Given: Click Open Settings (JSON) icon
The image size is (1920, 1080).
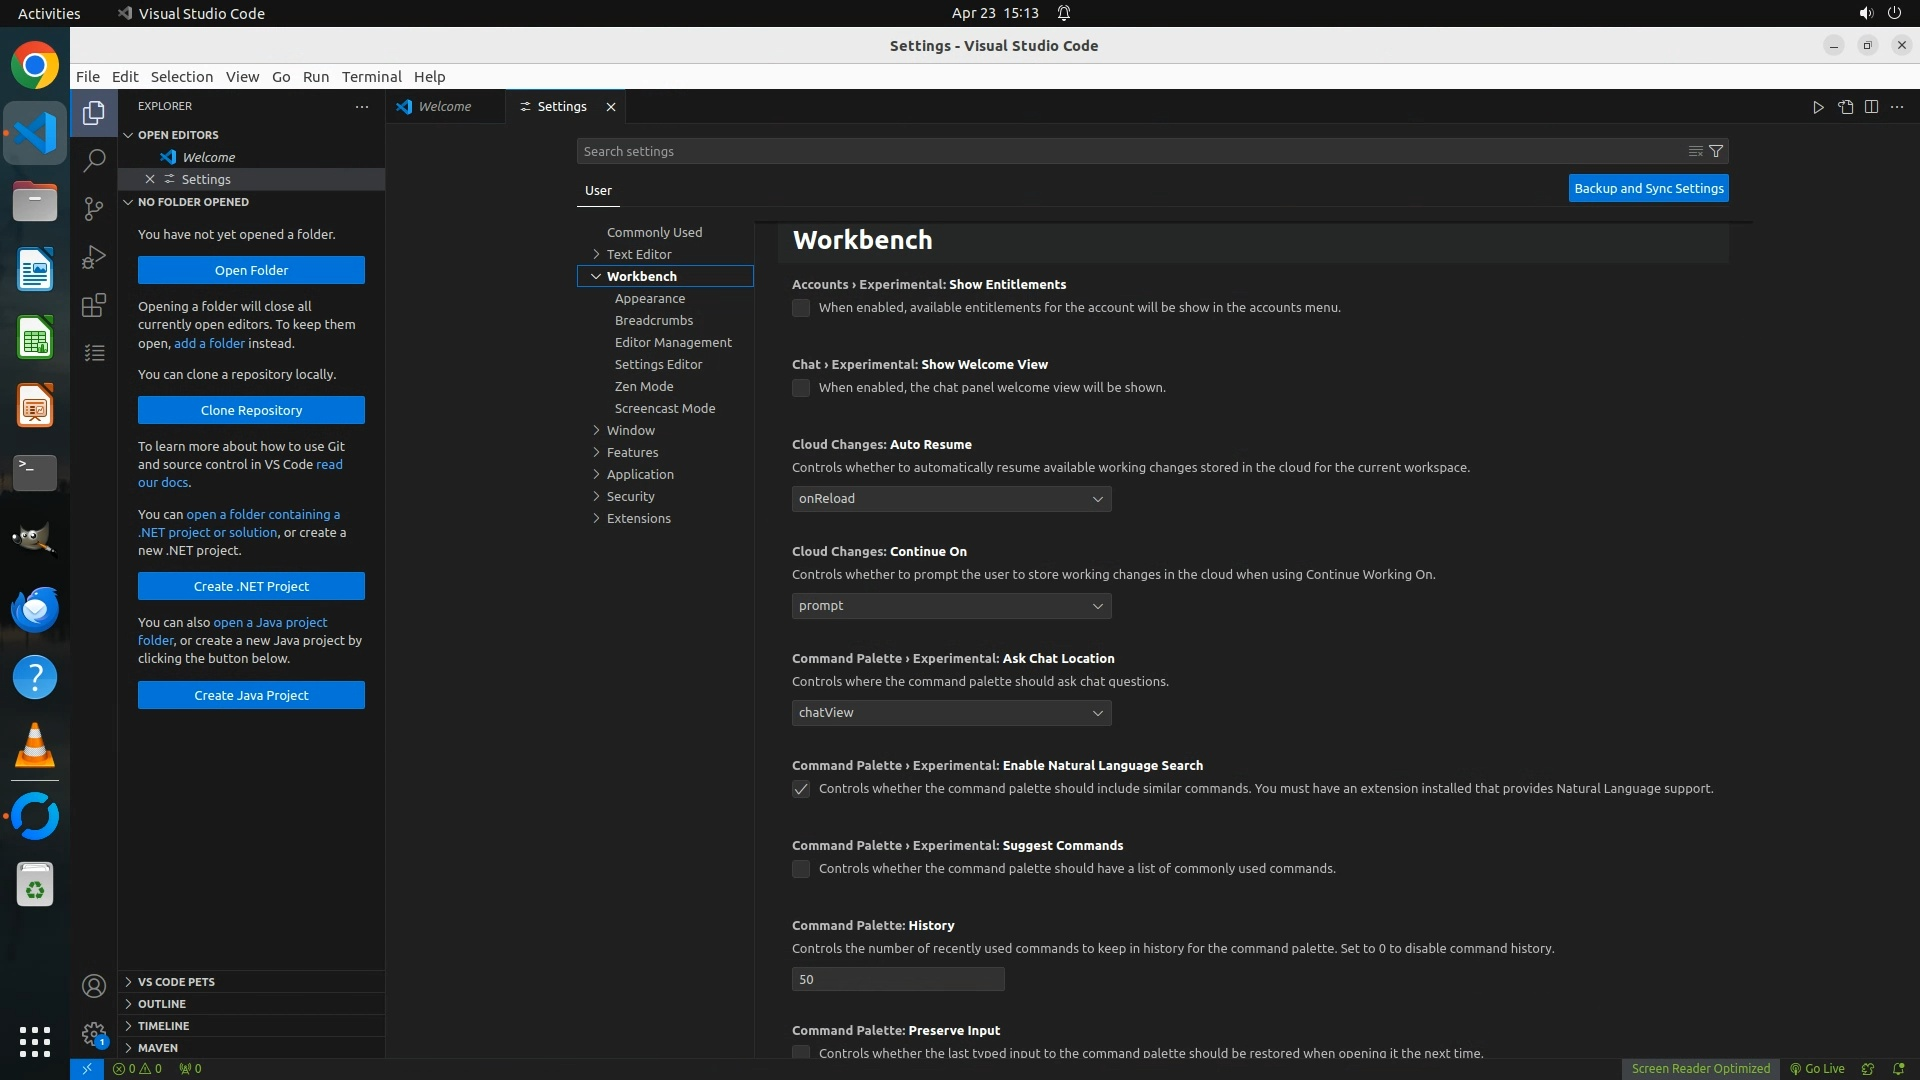Looking at the screenshot, I should (x=1845, y=107).
